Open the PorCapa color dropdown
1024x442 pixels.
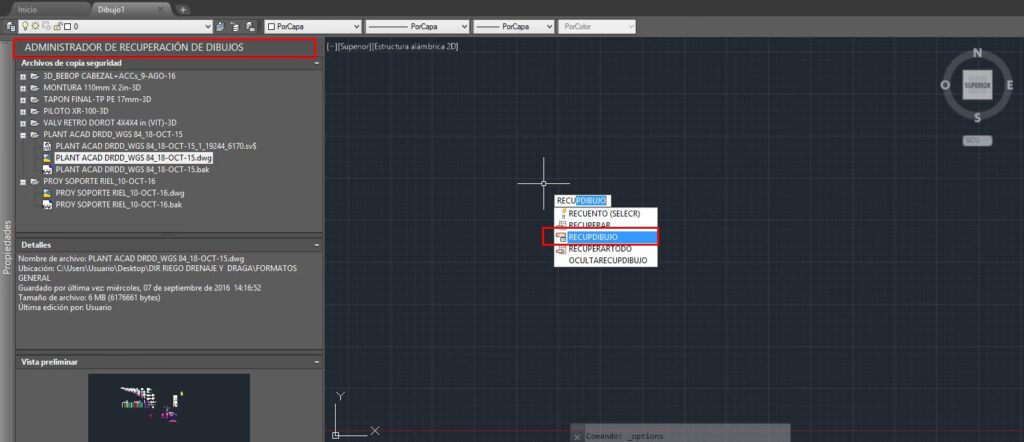pyautogui.click(x=312, y=25)
